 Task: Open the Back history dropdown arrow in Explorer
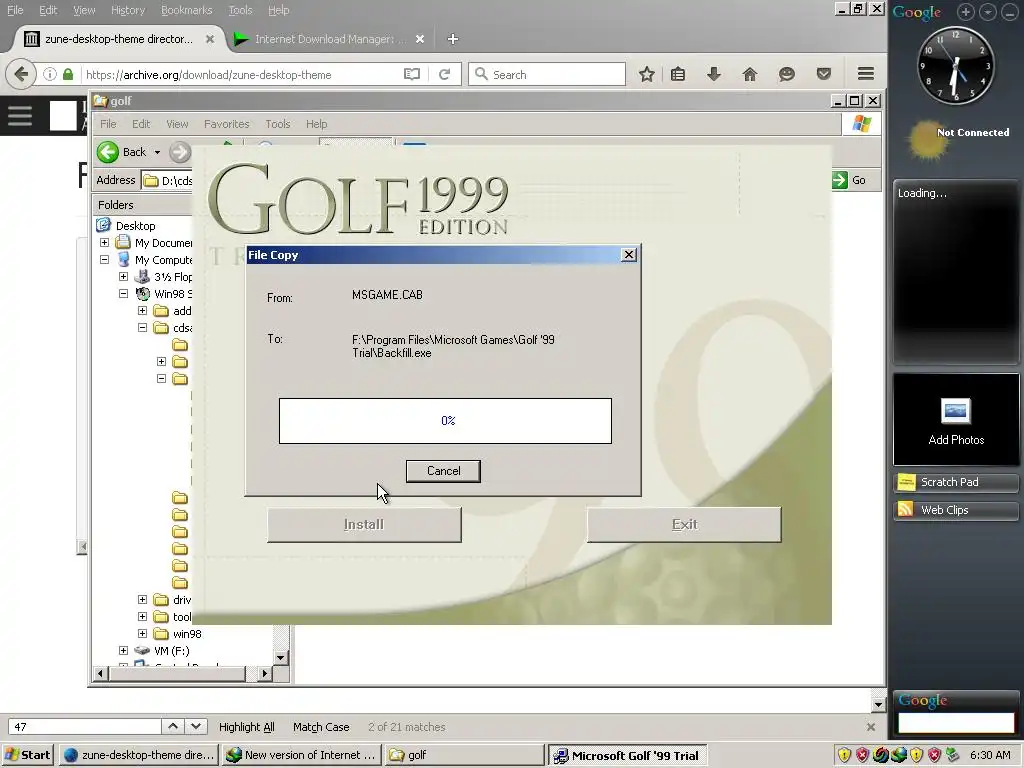click(x=157, y=152)
